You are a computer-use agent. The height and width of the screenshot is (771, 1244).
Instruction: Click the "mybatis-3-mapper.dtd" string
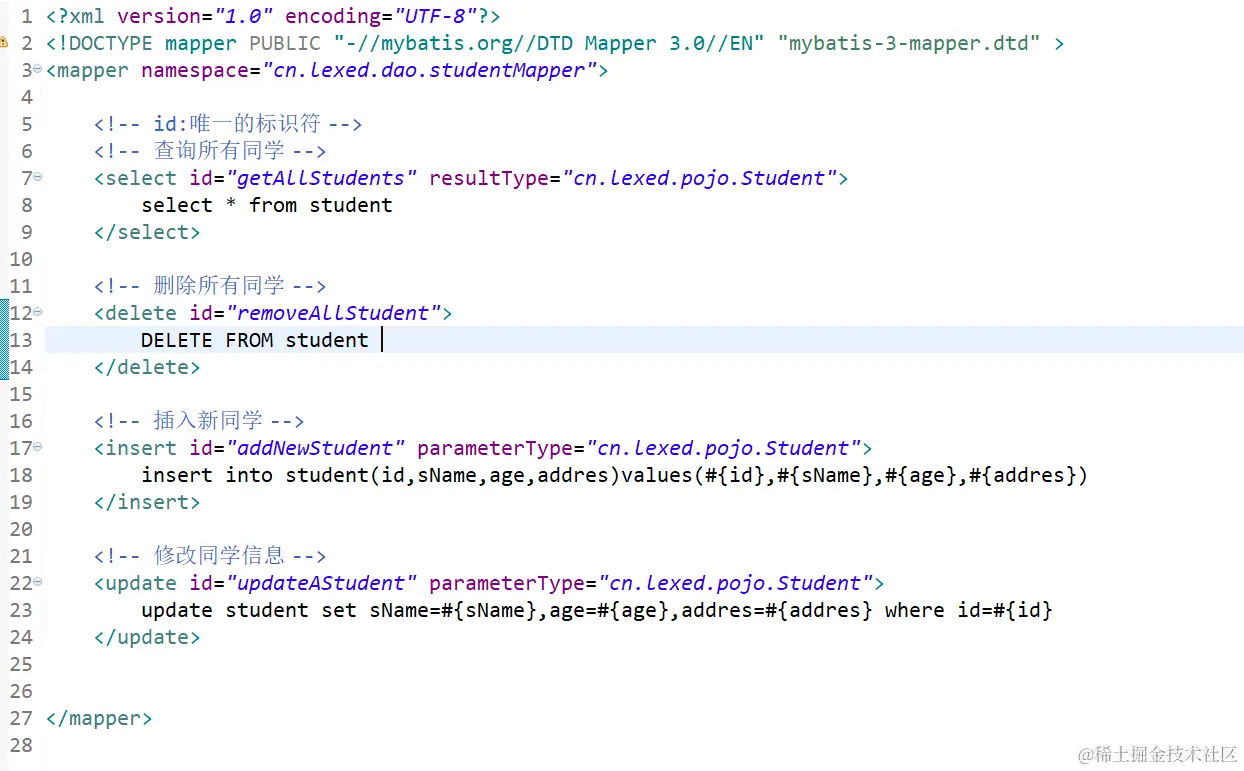click(x=909, y=43)
